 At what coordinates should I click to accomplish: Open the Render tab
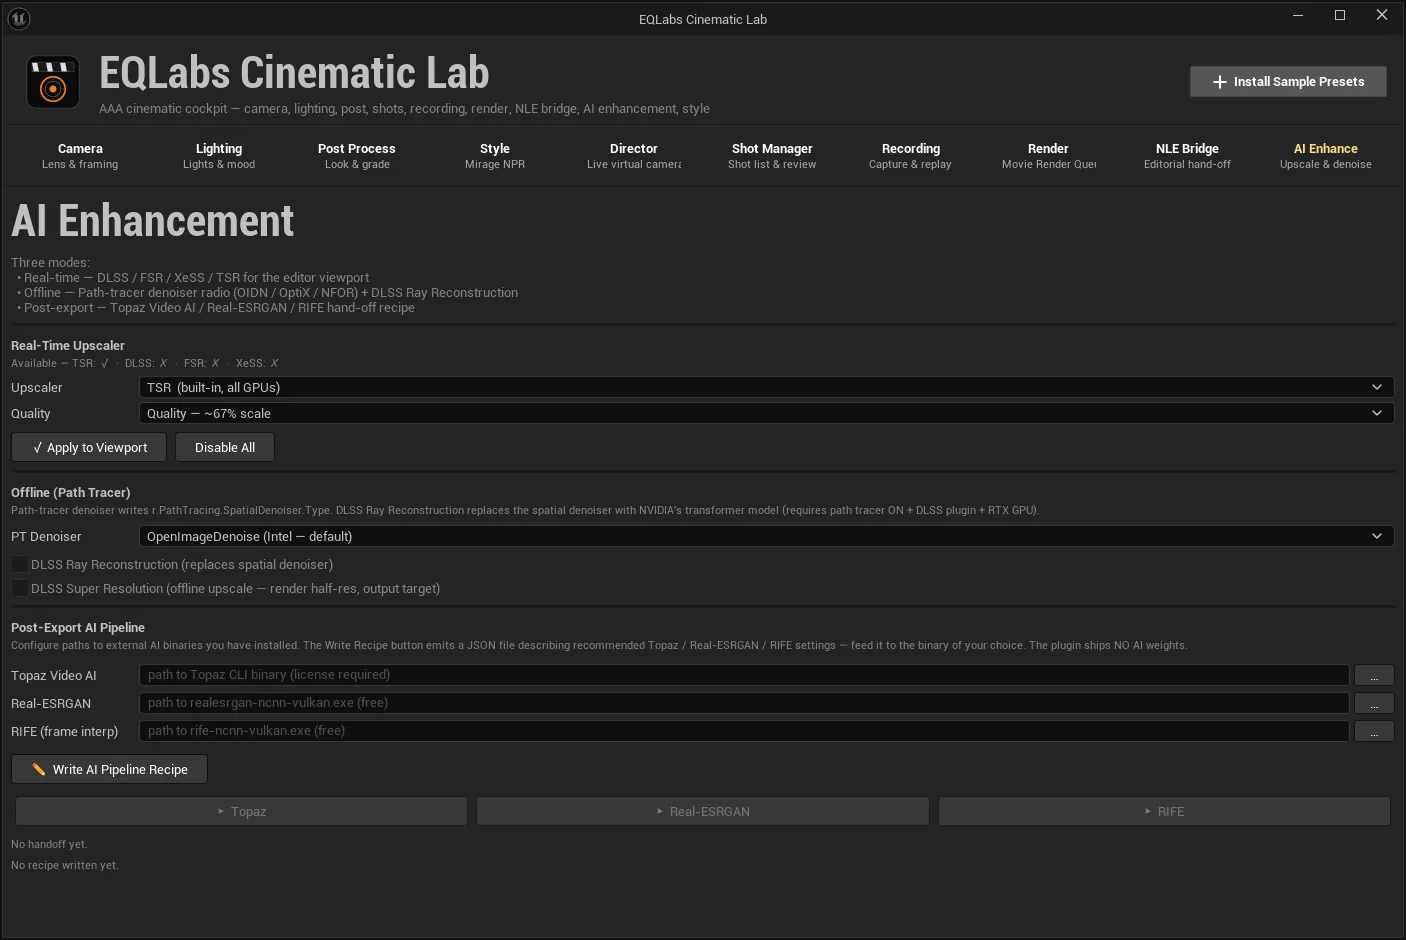[x=1048, y=156]
